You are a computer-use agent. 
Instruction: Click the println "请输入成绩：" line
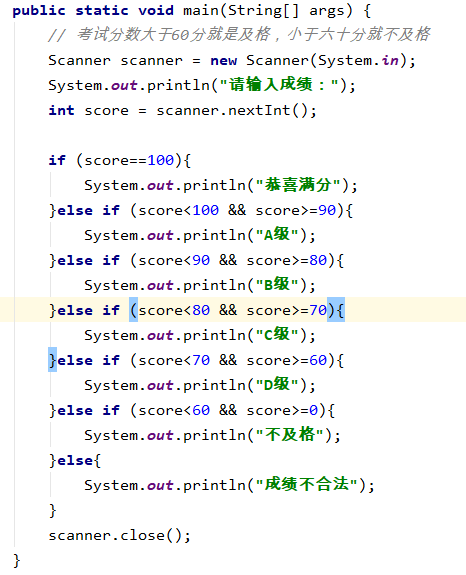pos(202,85)
